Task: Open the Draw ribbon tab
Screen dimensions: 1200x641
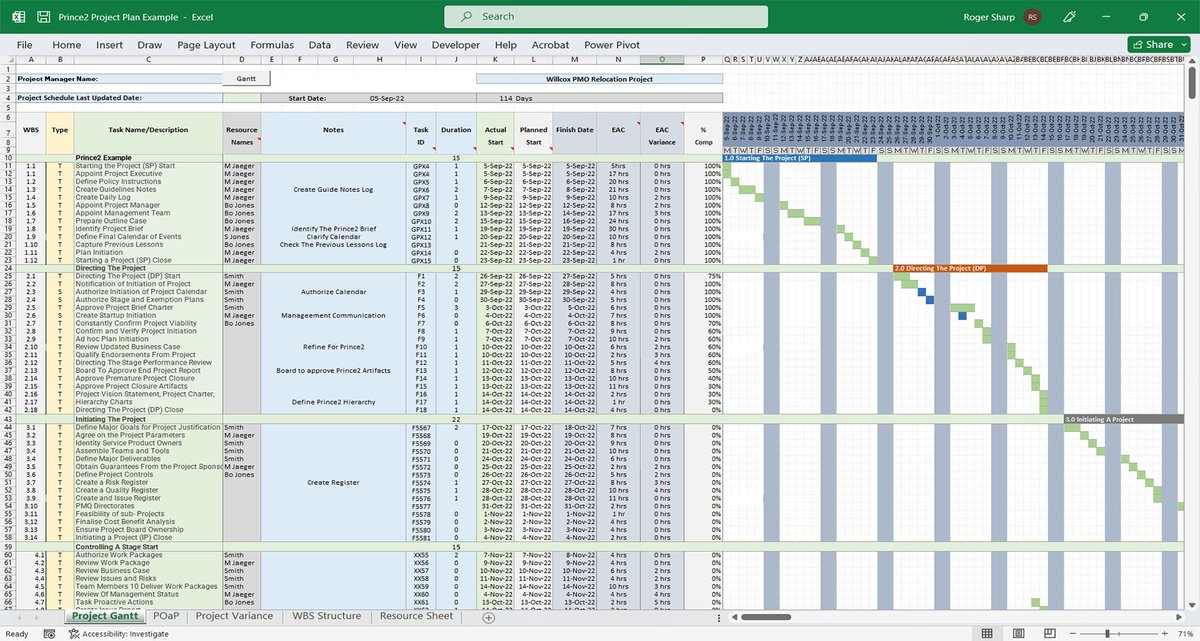Action: [150, 45]
